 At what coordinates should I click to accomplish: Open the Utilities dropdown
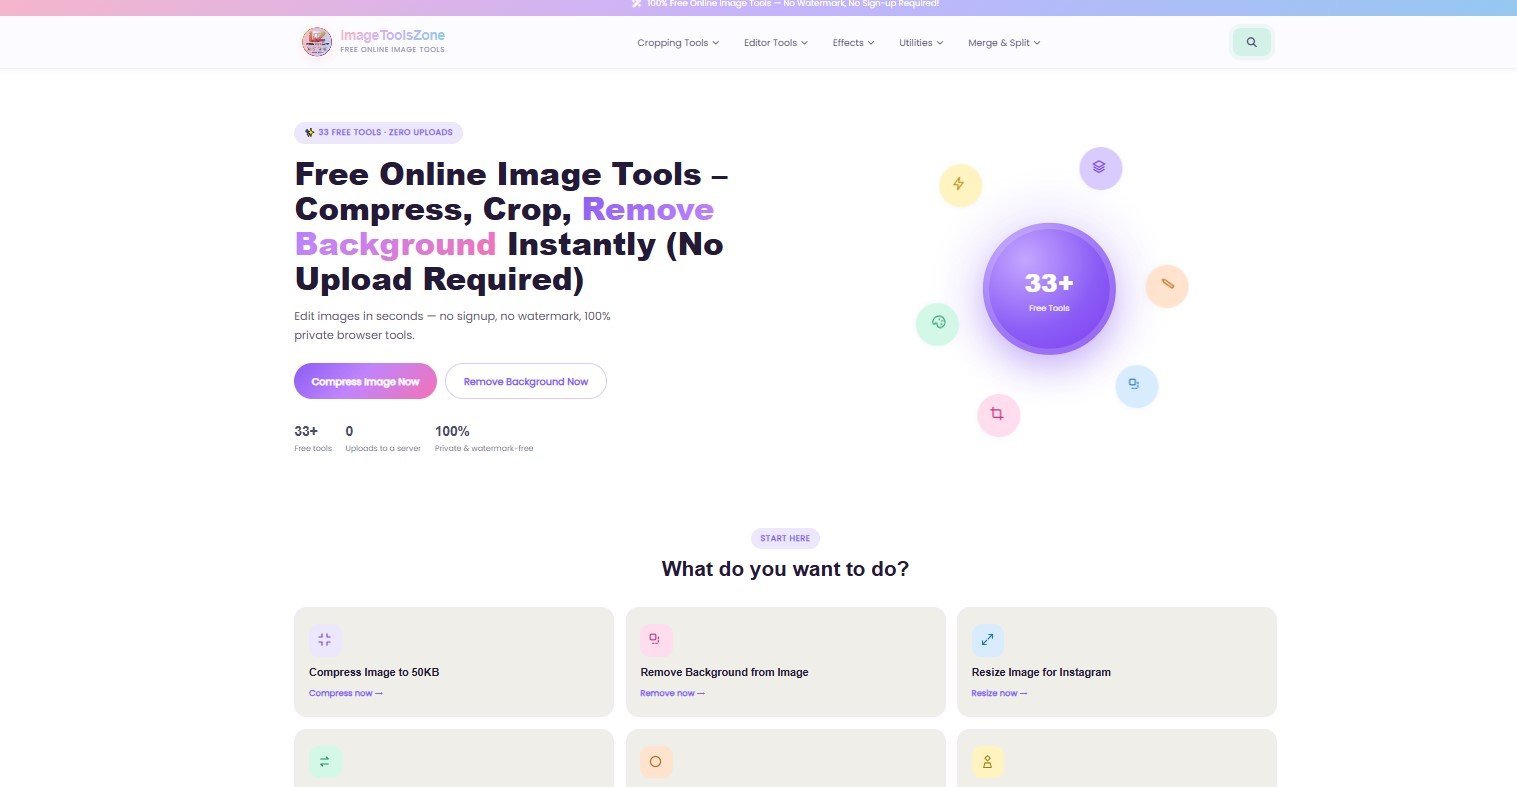click(x=921, y=43)
